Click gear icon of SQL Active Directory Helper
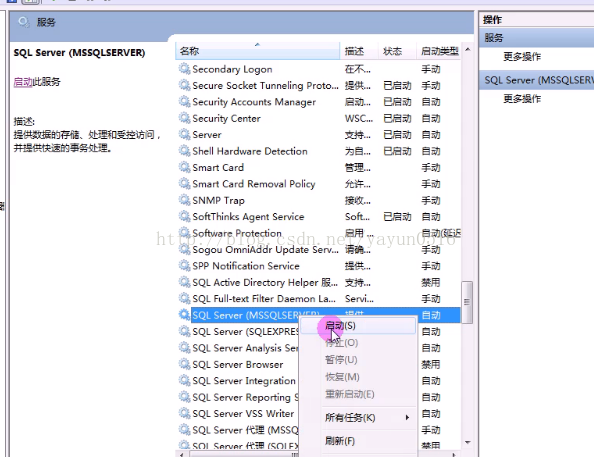This screenshot has width=594, height=457. coord(184,282)
